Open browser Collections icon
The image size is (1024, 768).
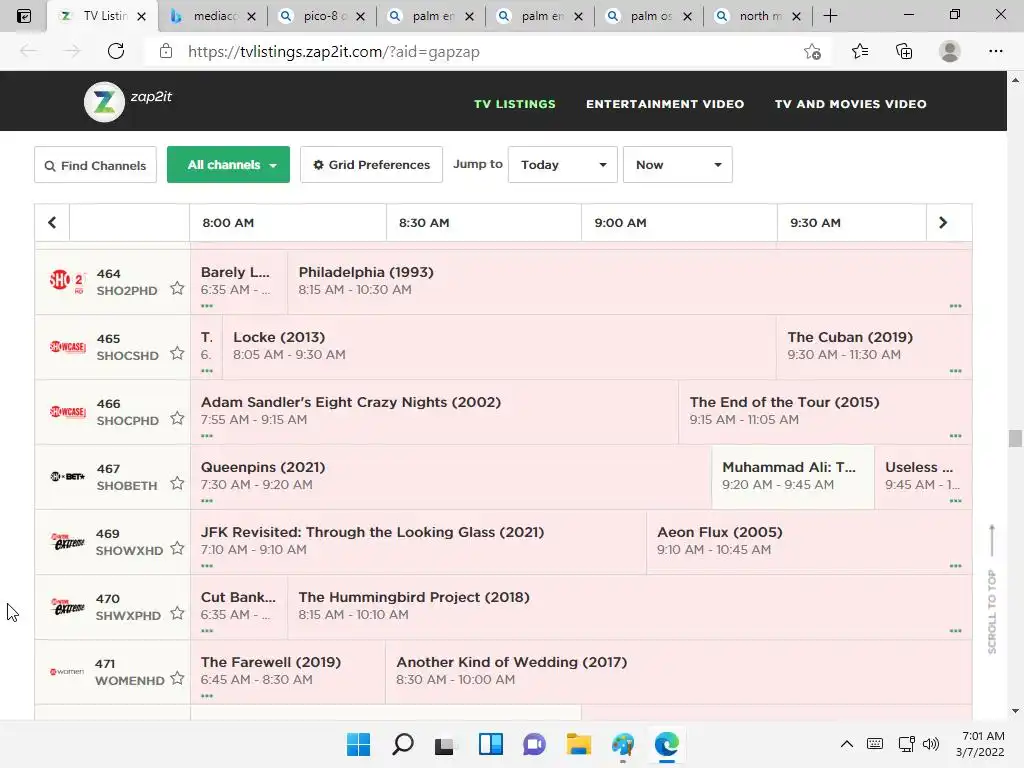pyautogui.click(x=904, y=51)
